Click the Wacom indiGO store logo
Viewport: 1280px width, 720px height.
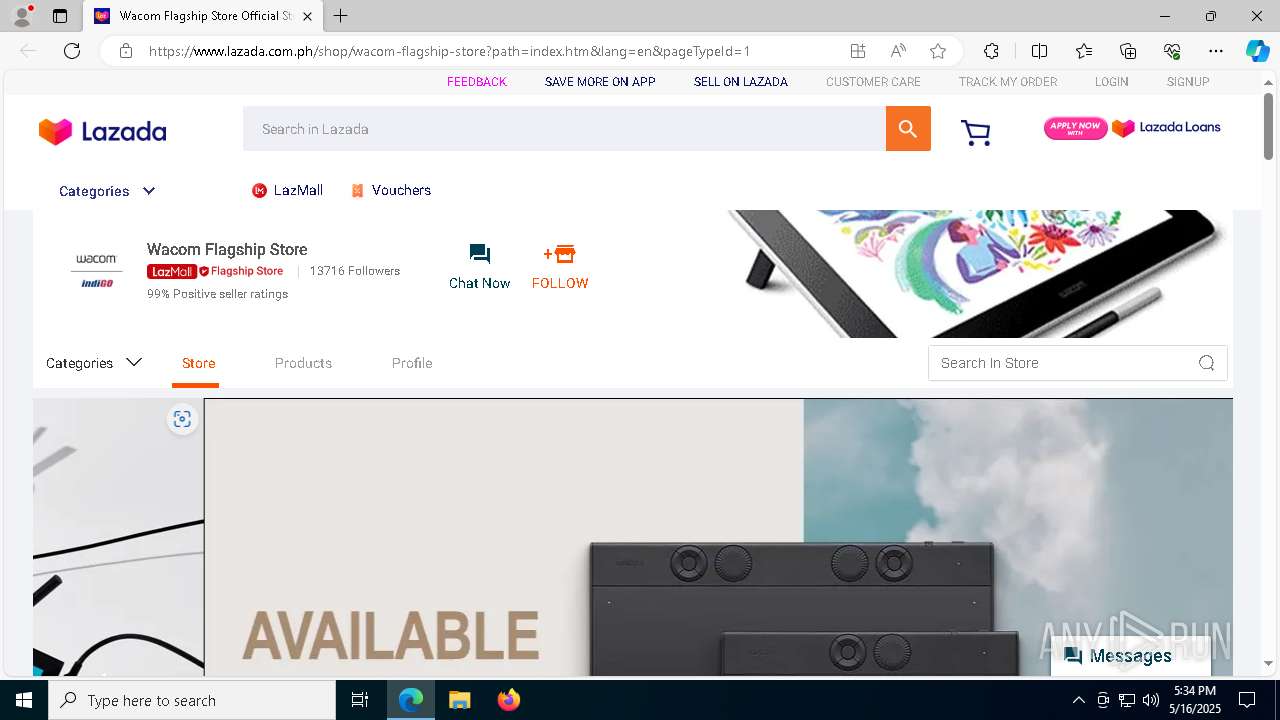pos(97,271)
